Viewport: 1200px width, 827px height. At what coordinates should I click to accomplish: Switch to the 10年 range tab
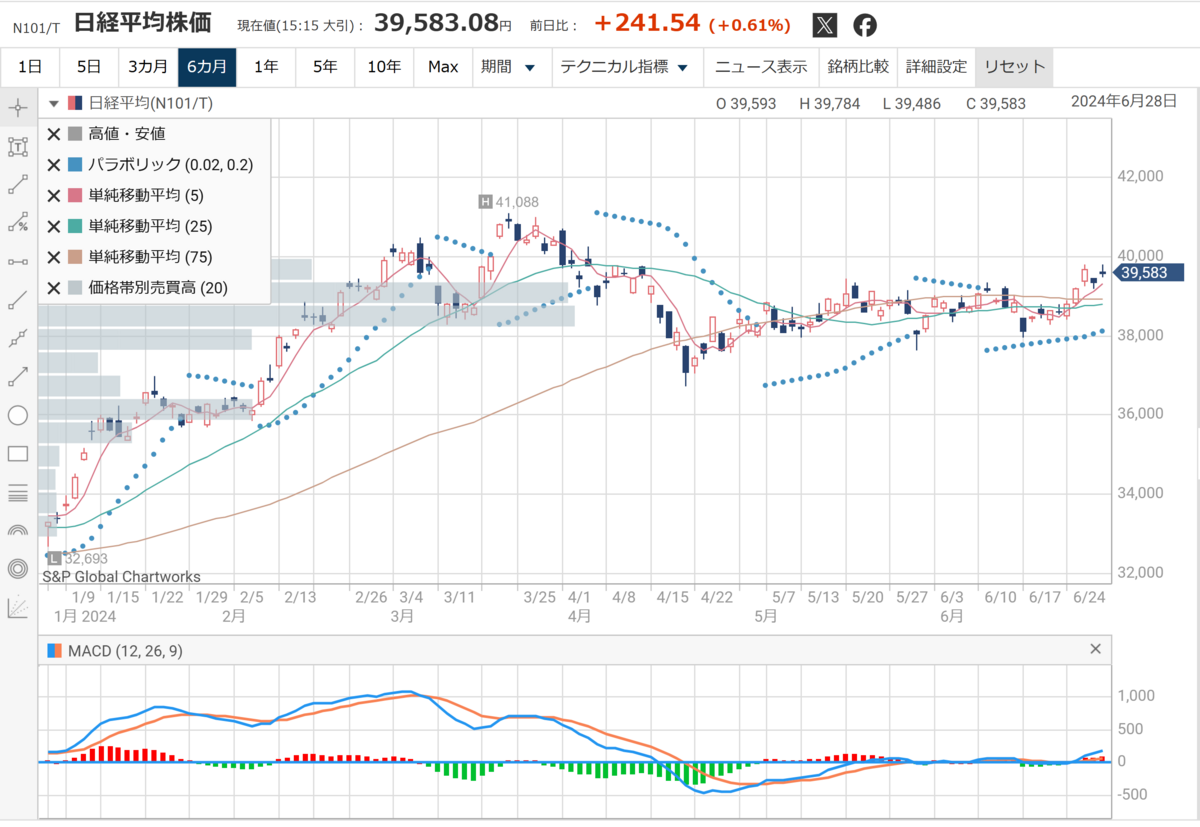pyautogui.click(x=384, y=67)
